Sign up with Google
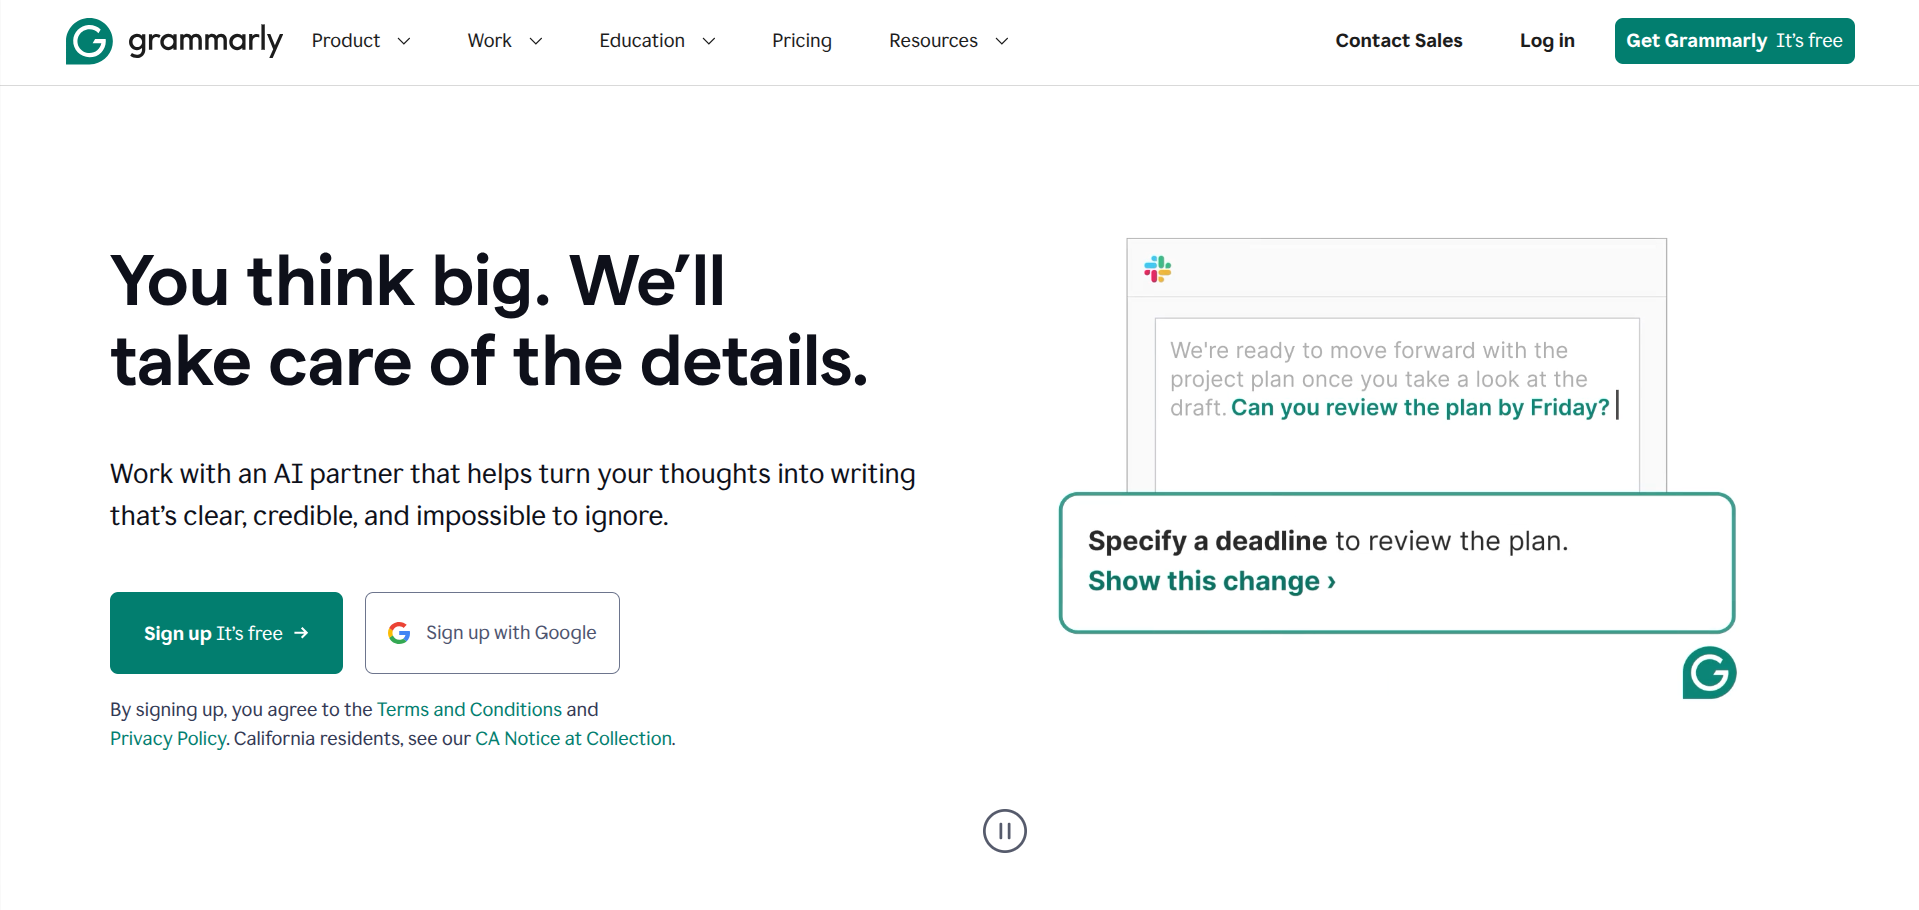 [x=492, y=633]
